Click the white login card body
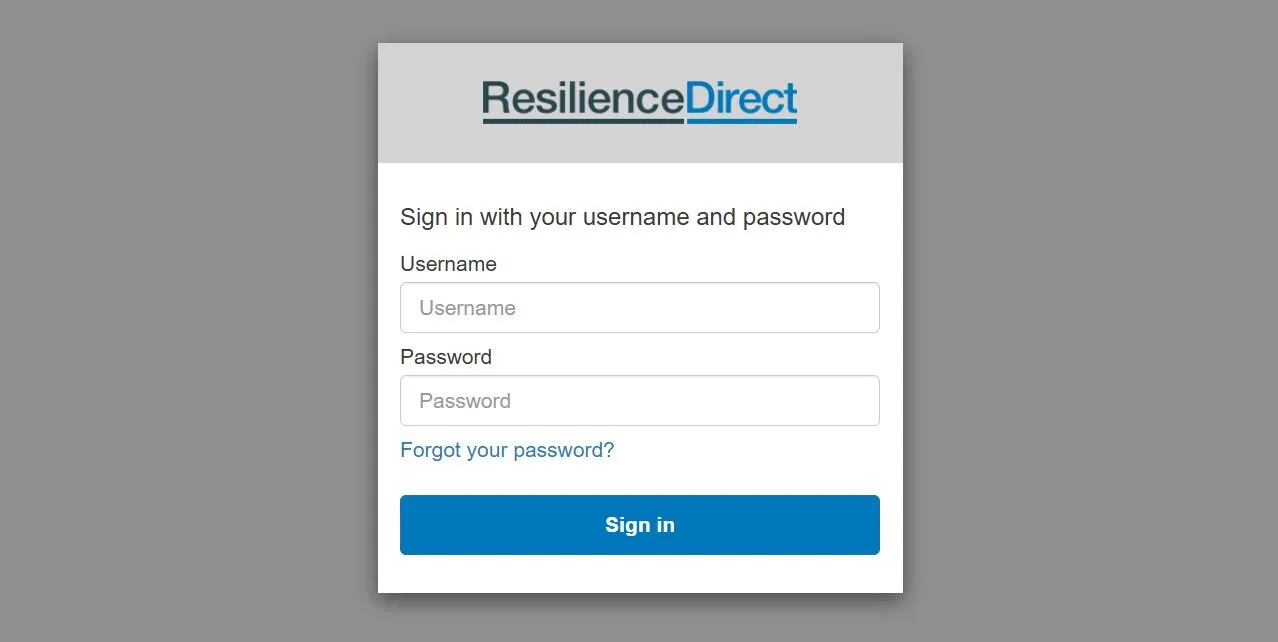This screenshot has width=1278, height=642. (x=639, y=470)
